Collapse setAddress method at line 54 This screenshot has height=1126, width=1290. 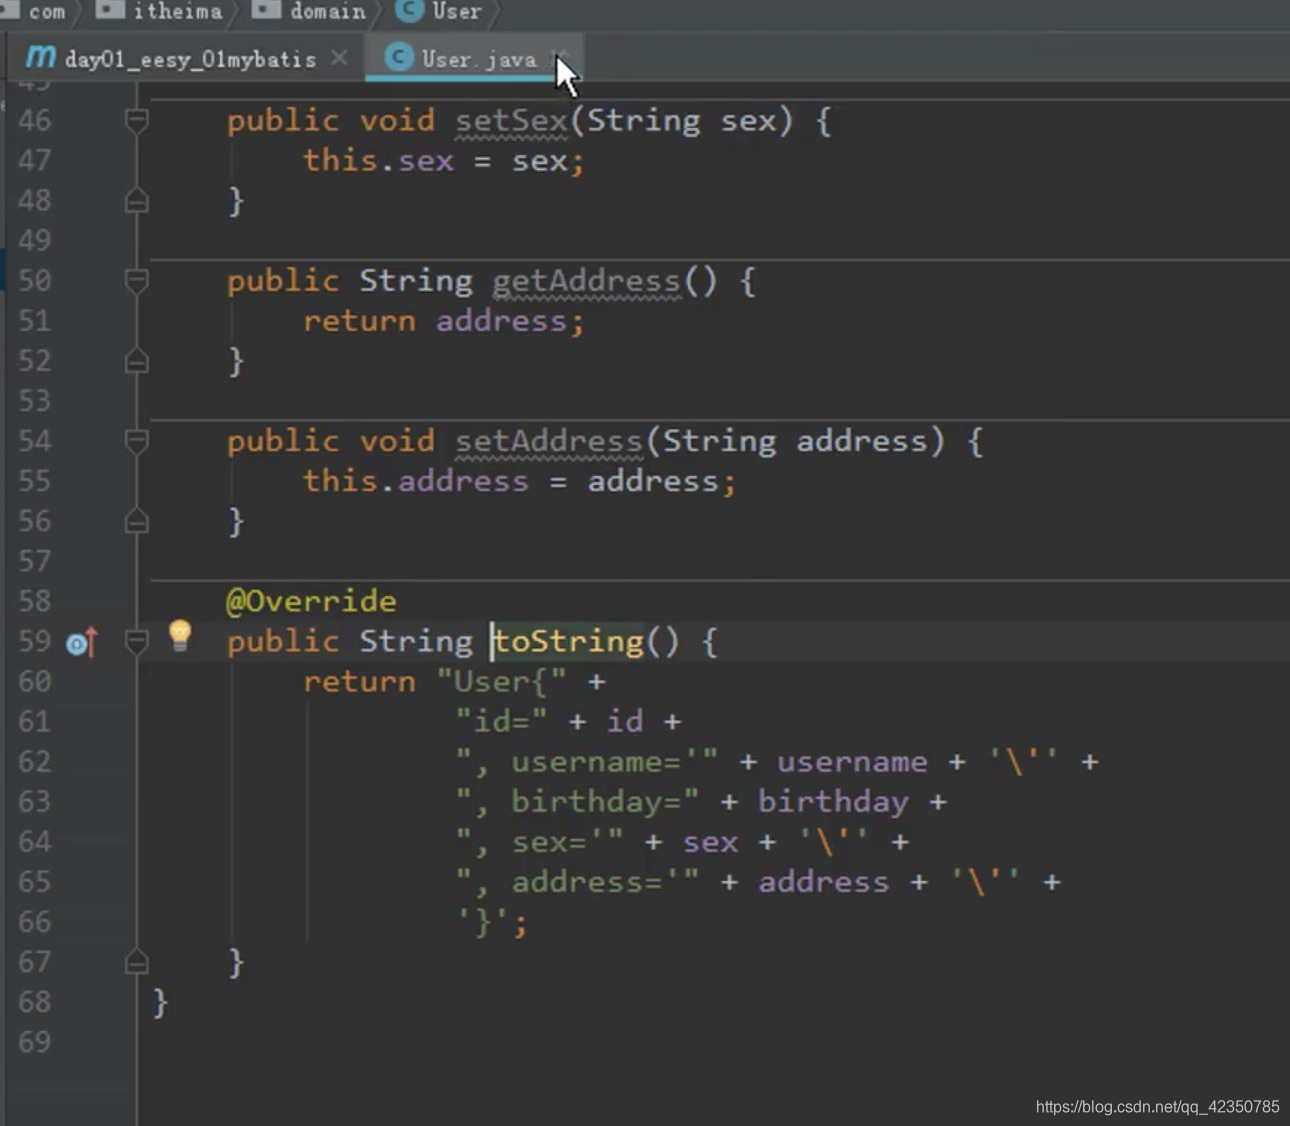pos(137,441)
